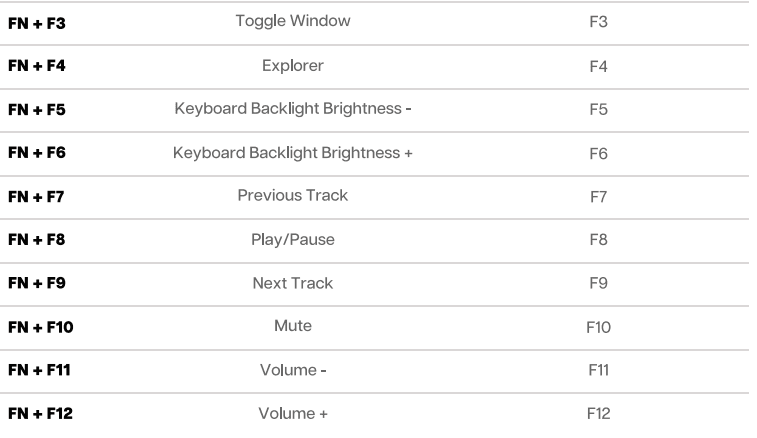Click the F8 key cell
Image resolution: width=757 pixels, height=438 pixels.
coord(599,241)
